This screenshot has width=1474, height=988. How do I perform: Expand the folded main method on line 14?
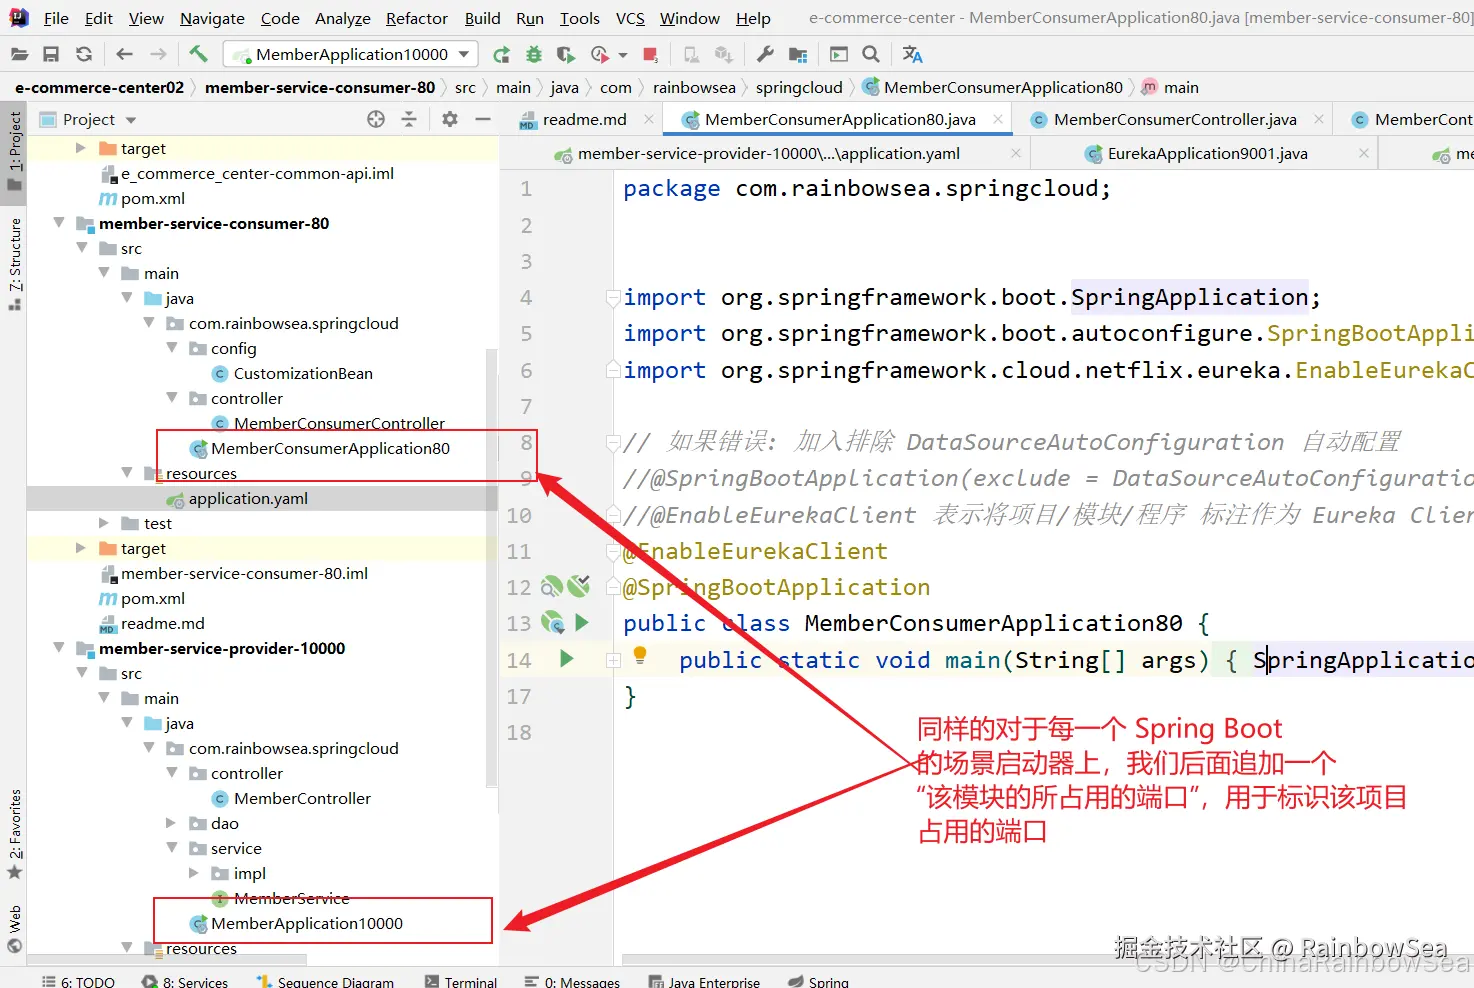click(x=613, y=660)
